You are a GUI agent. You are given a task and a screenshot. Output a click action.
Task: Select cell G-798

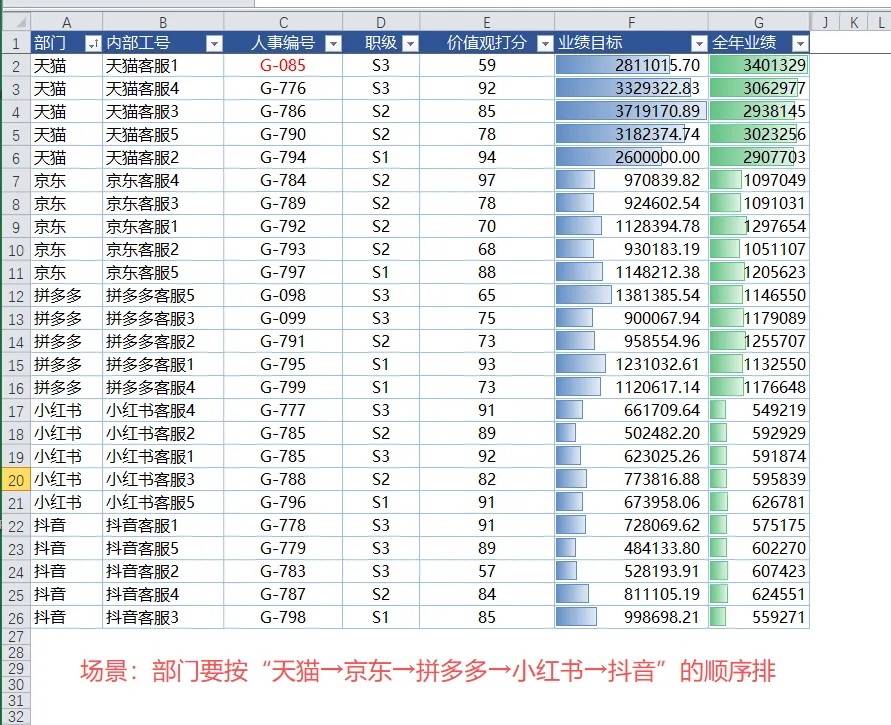283,617
